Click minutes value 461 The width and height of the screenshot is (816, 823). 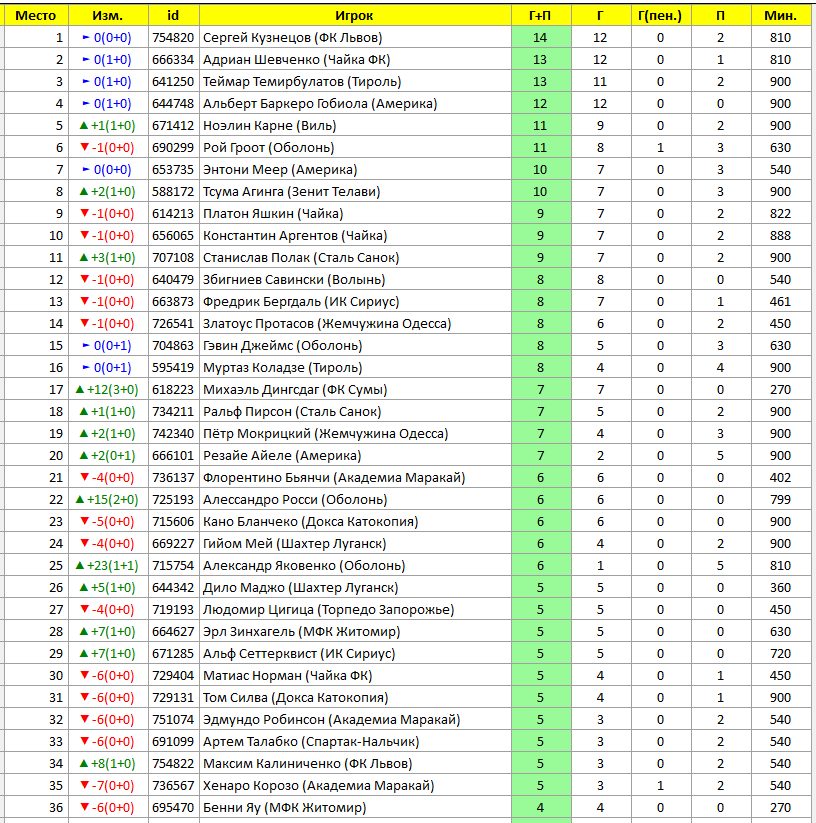point(780,302)
